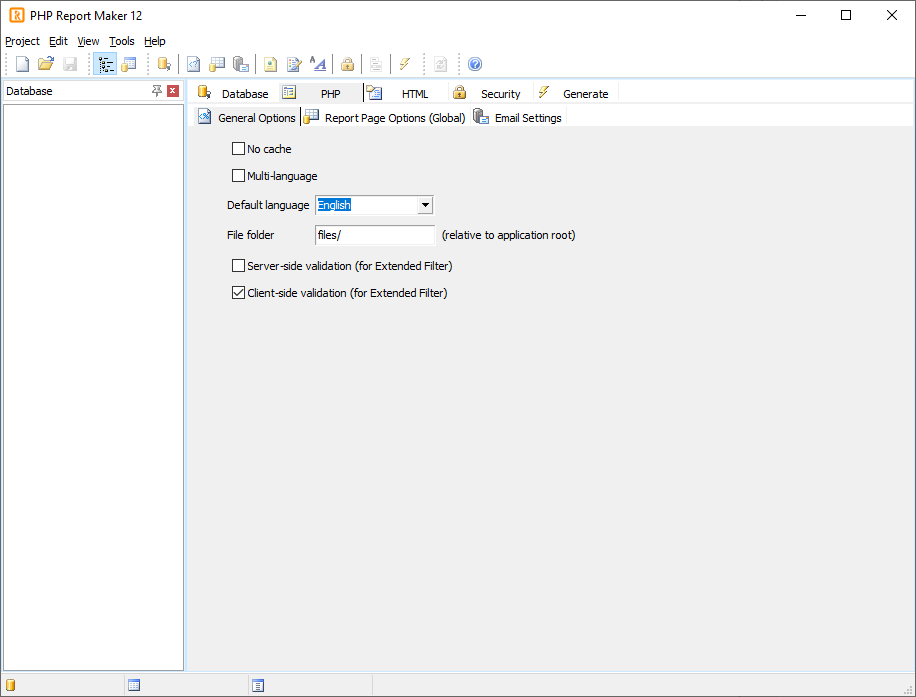Click the PHP Report Maker title bar logo

(x=16, y=15)
